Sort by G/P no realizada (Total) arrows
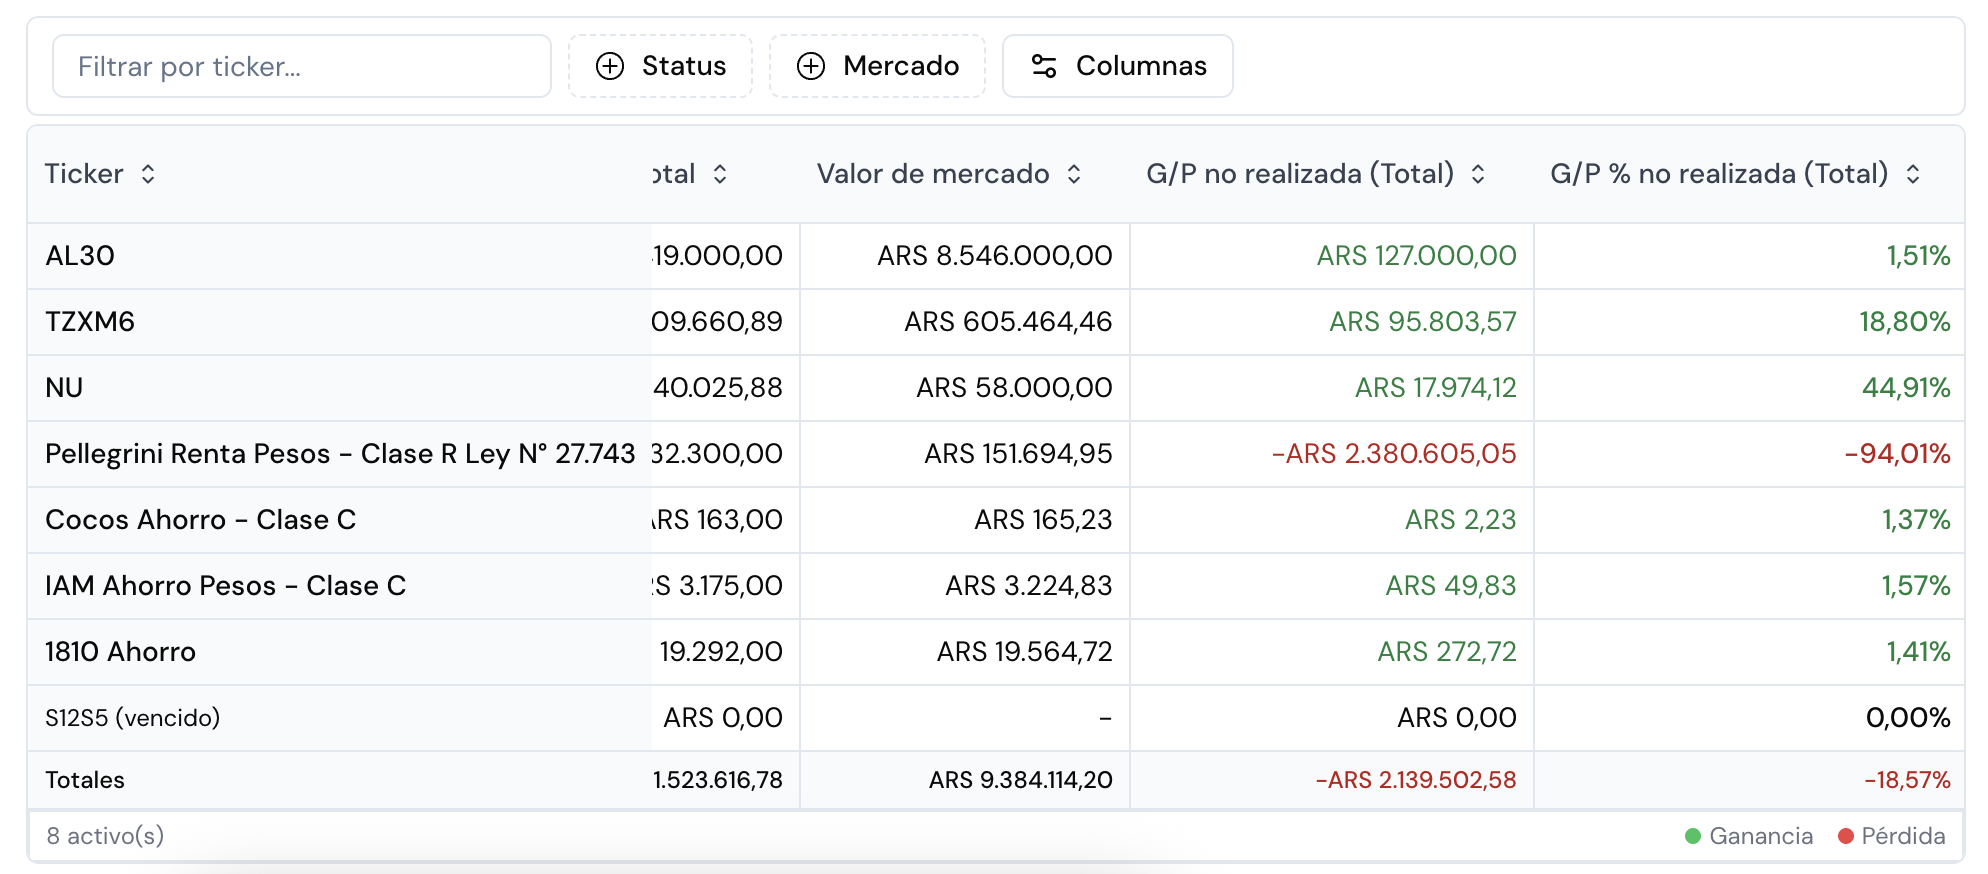 pos(1478,174)
